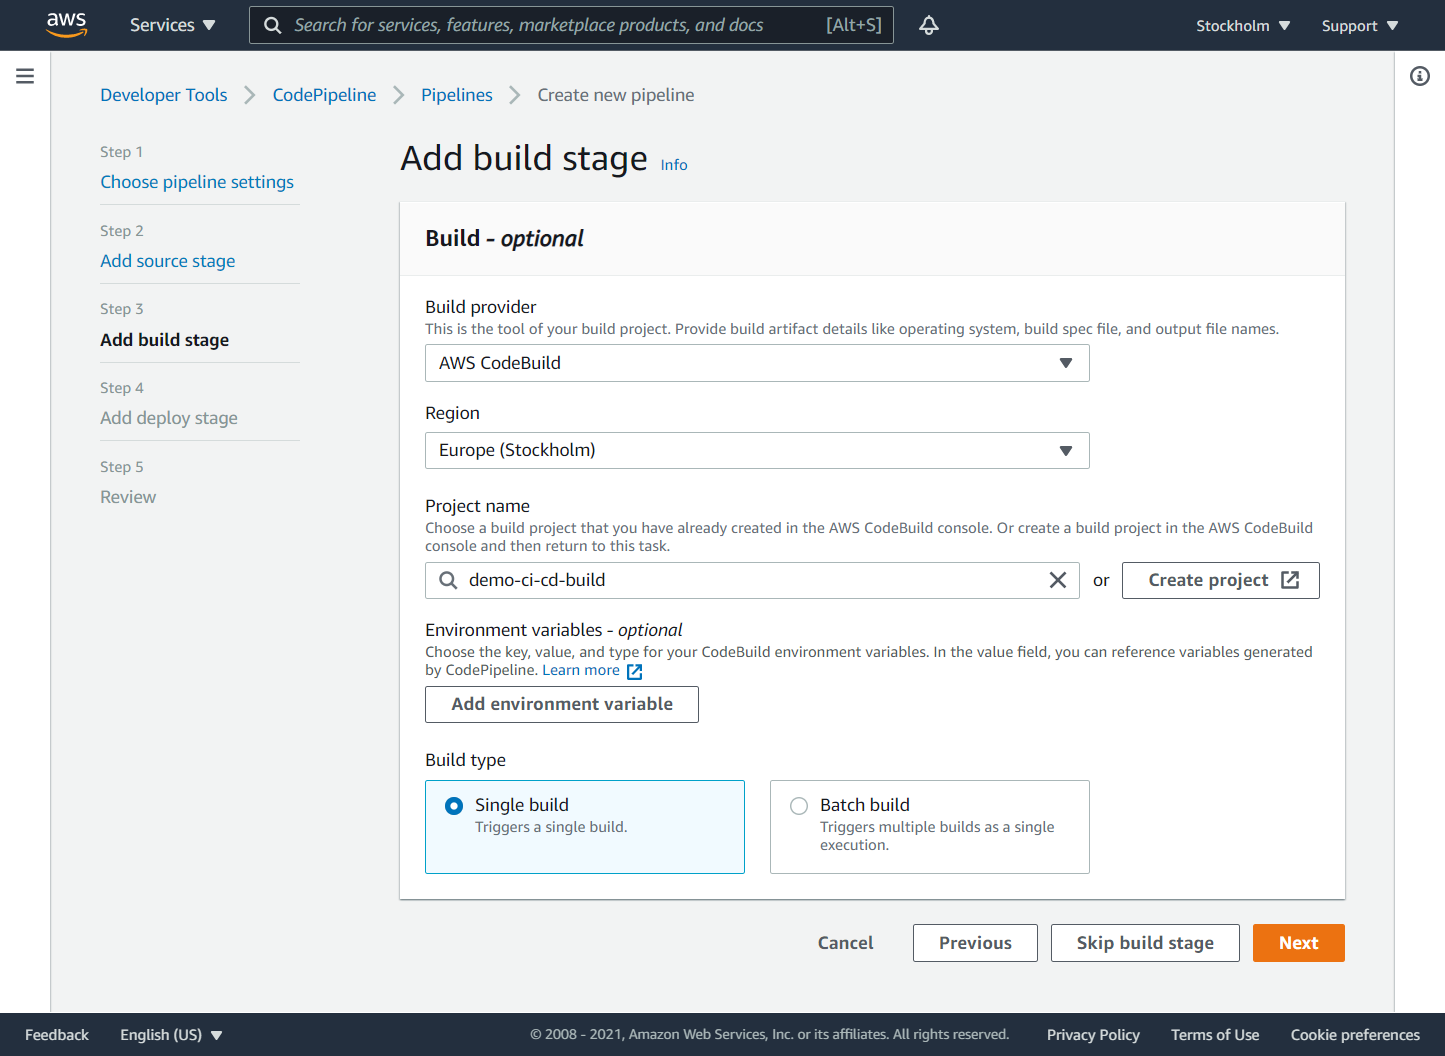1445x1056 pixels.
Task: Open Terms of Use footer link
Action: [x=1215, y=1035]
